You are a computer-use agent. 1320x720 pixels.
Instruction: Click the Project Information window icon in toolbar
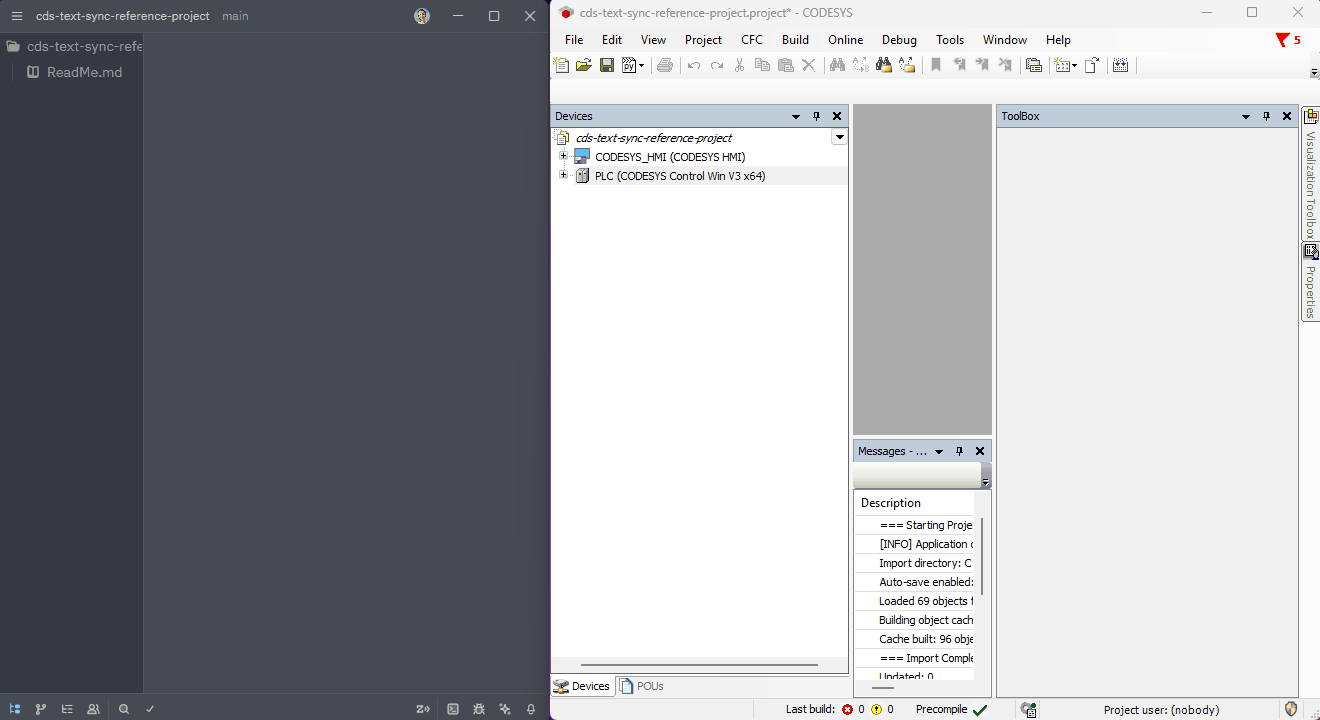1034,65
